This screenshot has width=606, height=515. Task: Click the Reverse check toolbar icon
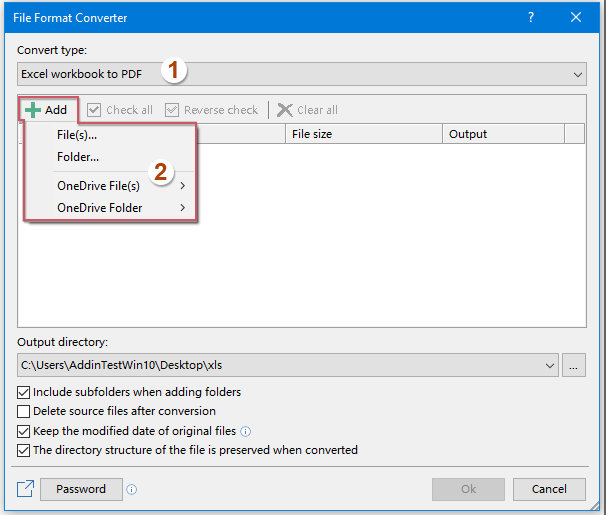click(x=172, y=110)
